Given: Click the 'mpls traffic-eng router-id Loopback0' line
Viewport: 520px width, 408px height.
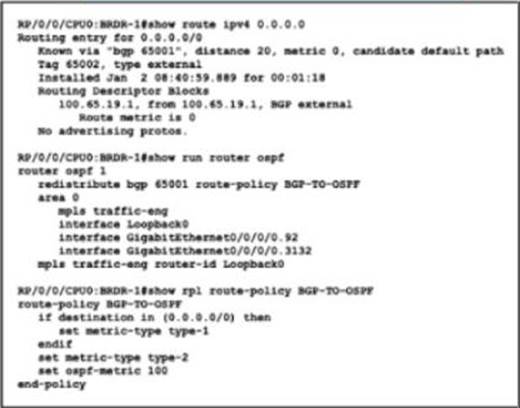Looking at the screenshot, I should coord(161,264).
